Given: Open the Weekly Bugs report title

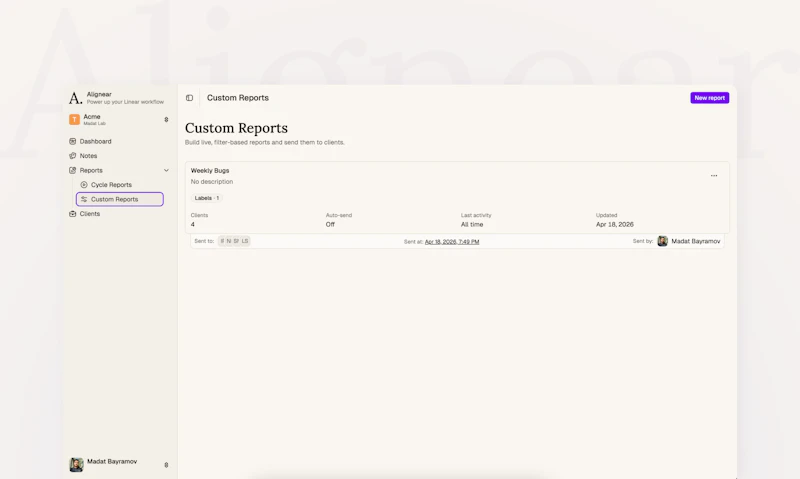Looking at the screenshot, I should tap(210, 170).
